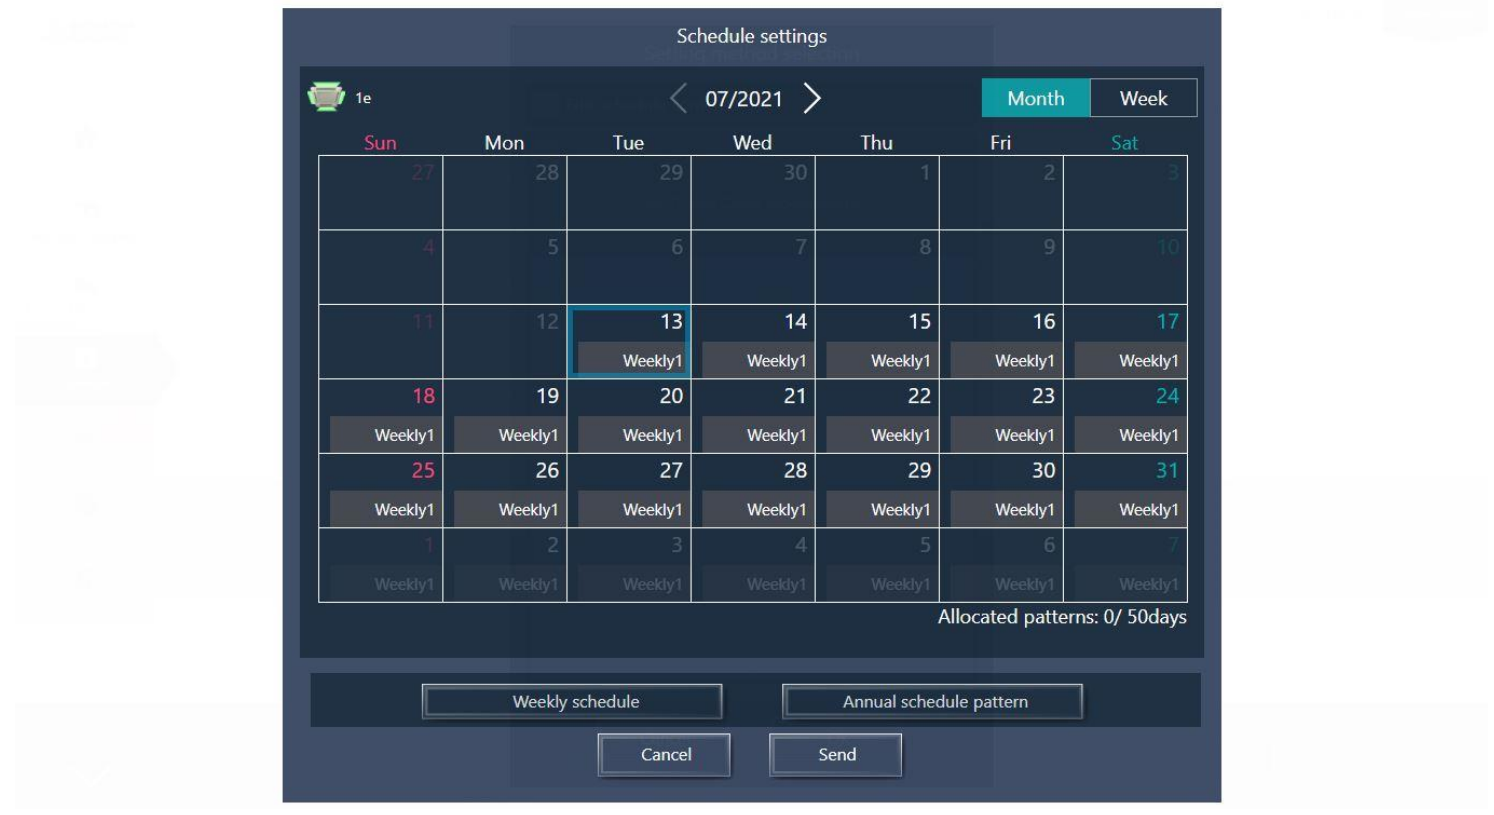Click the 07/2021 month label
This screenshot has height=815, width=1494.
coord(743,99)
